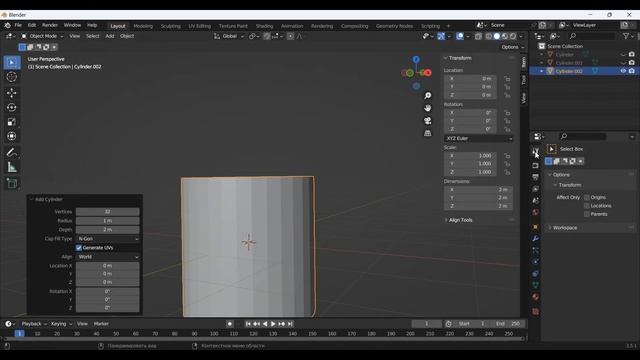Open the viewport Object menu

click(x=127, y=36)
